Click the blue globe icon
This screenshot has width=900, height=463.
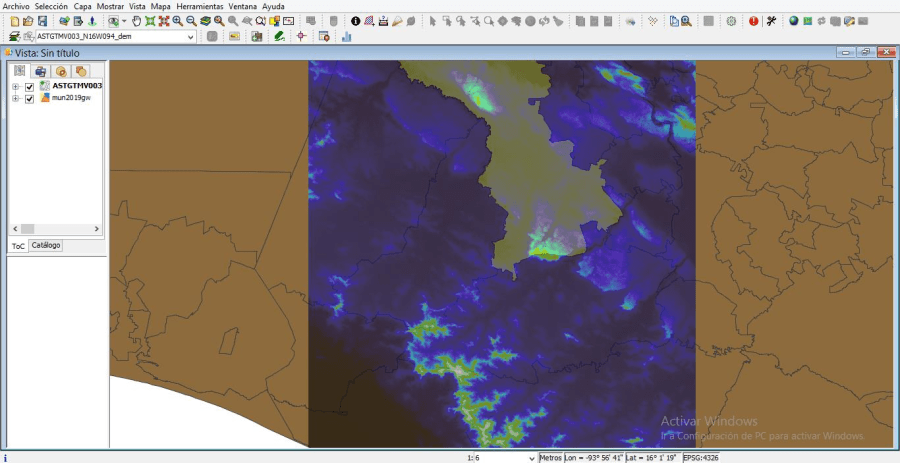(794, 21)
